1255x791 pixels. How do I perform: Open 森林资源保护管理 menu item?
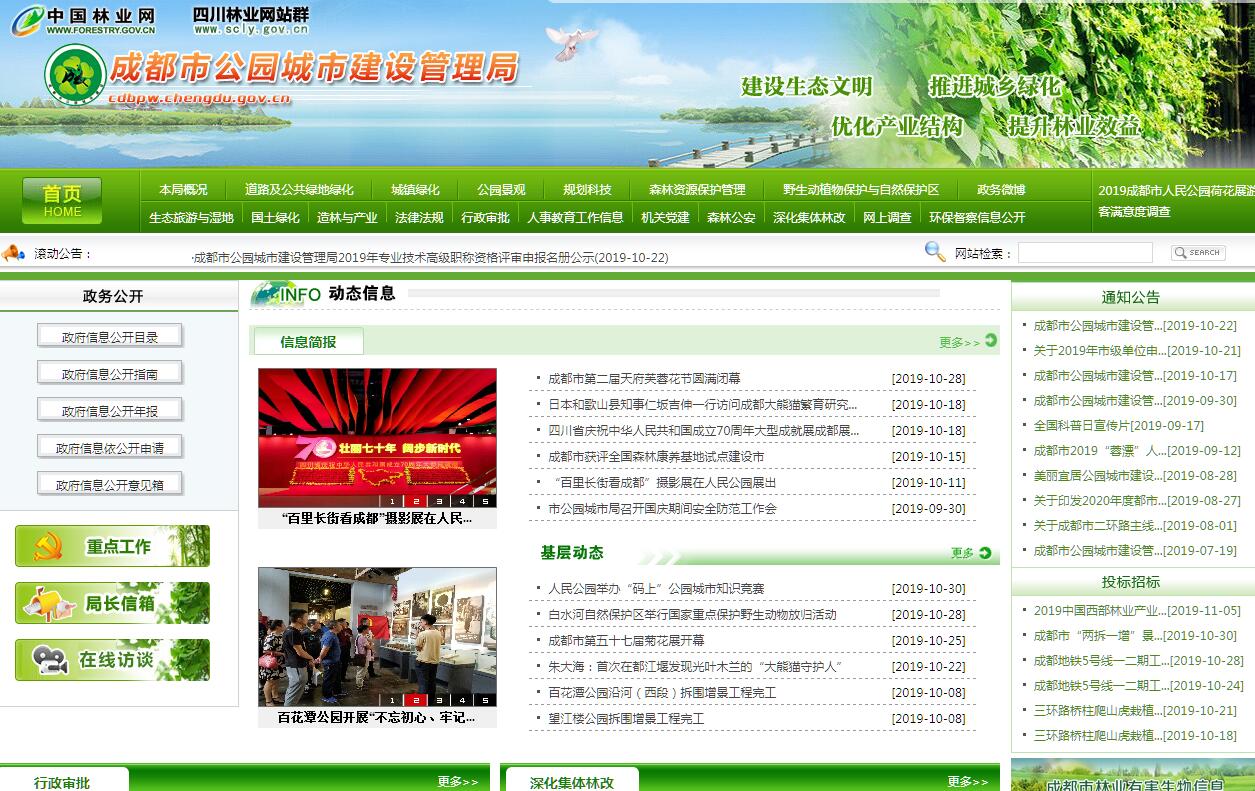pos(697,190)
